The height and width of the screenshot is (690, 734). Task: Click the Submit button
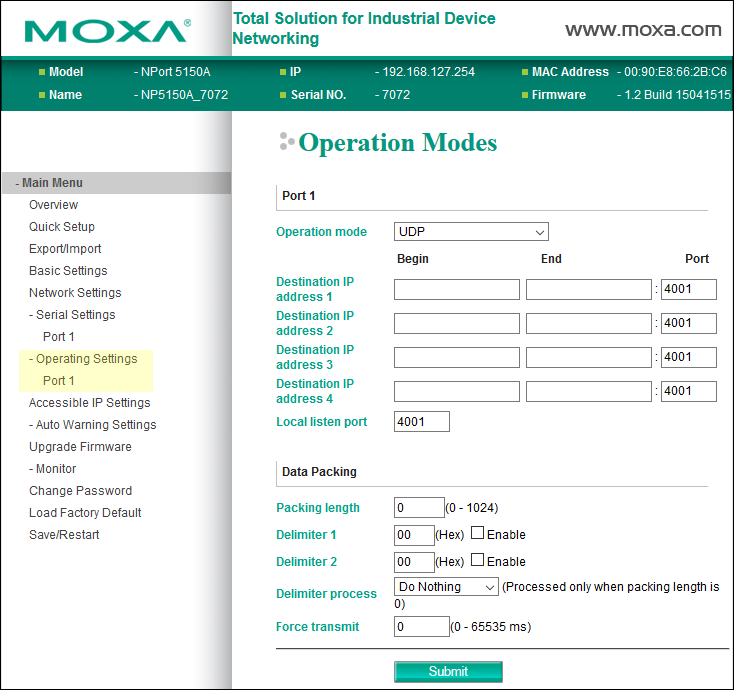pyautogui.click(x=448, y=672)
